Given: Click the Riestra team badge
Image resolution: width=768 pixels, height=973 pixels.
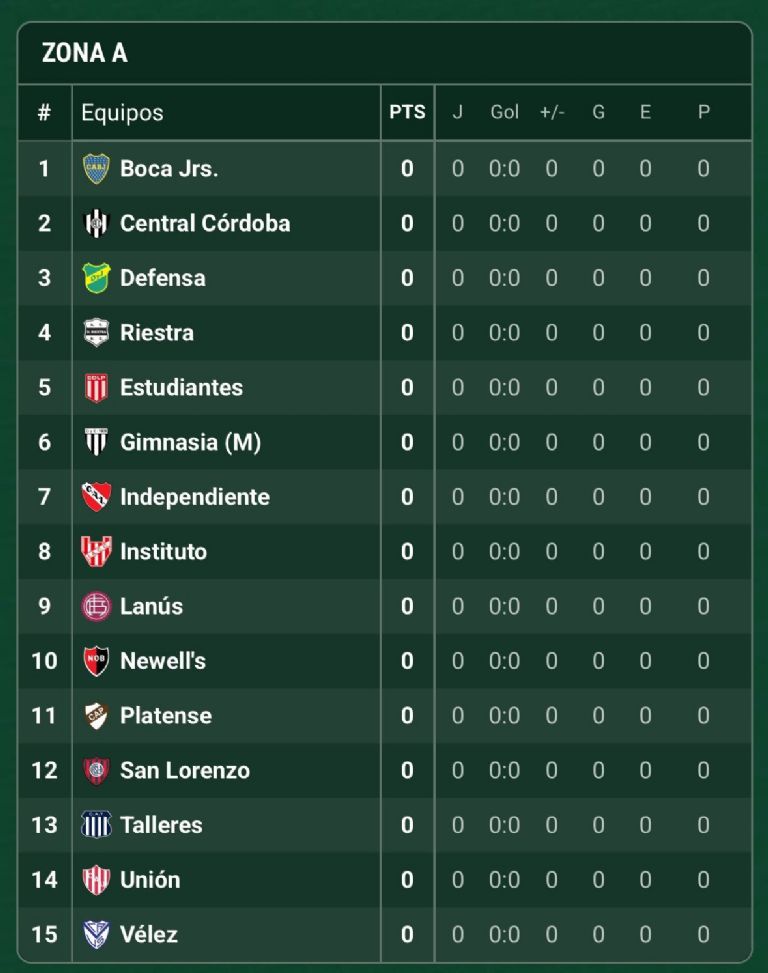Looking at the screenshot, I should pyautogui.click(x=96, y=333).
